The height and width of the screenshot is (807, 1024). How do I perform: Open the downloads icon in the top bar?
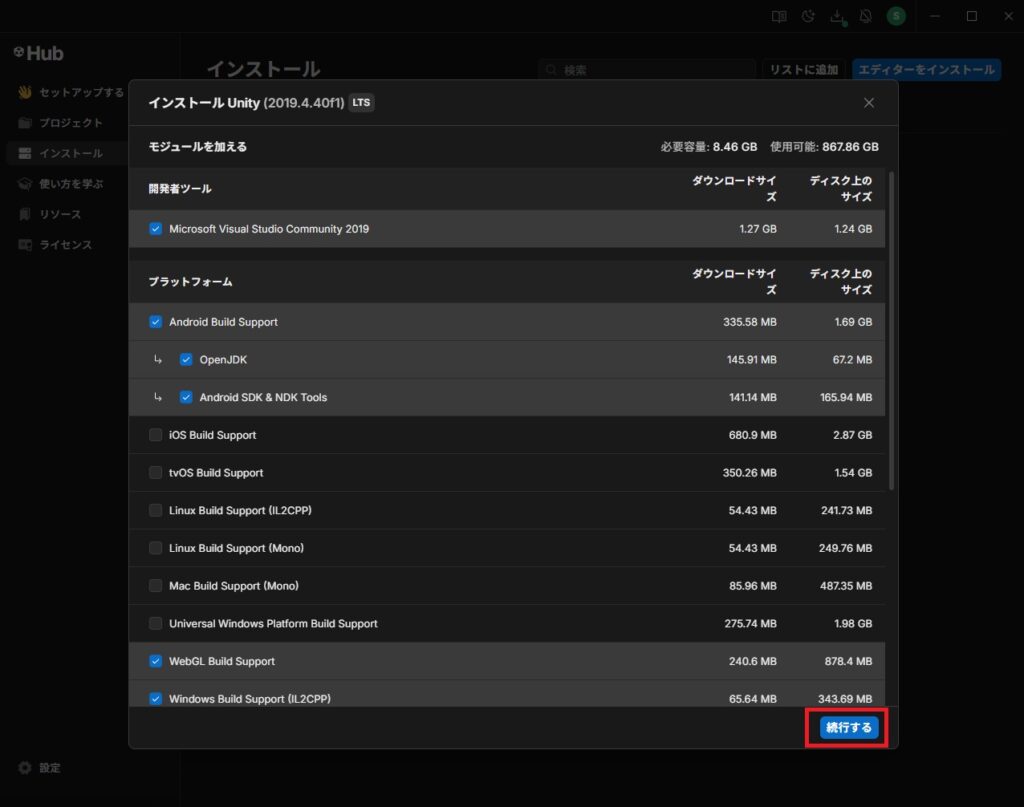pos(837,16)
